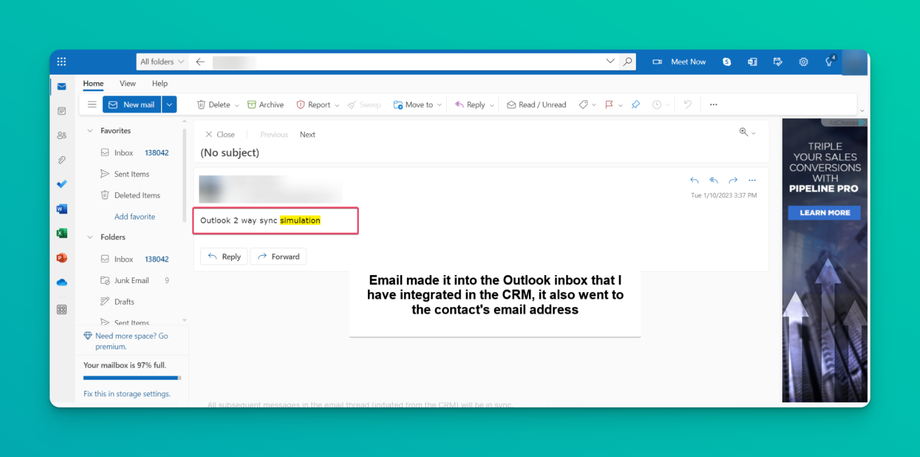Open zoom magnifier in reading pane
Image resolution: width=920 pixels, height=457 pixels.
click(743, 133)
